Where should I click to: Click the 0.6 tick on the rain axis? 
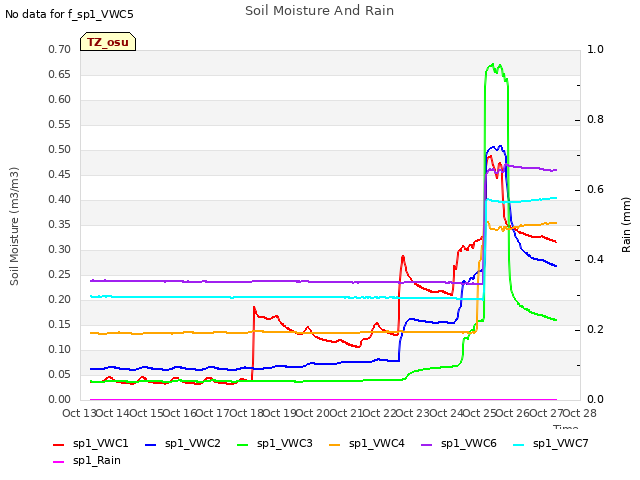click(x=595, y=190)
